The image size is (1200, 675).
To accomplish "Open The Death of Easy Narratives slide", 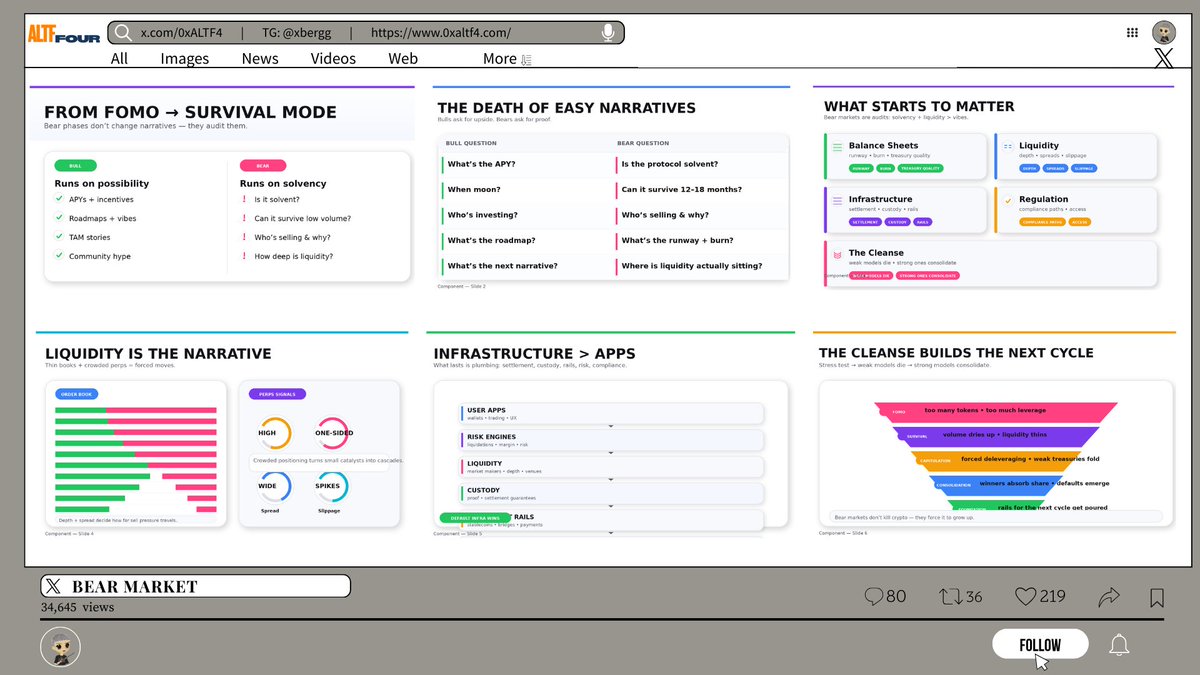I will coord(614,188).
